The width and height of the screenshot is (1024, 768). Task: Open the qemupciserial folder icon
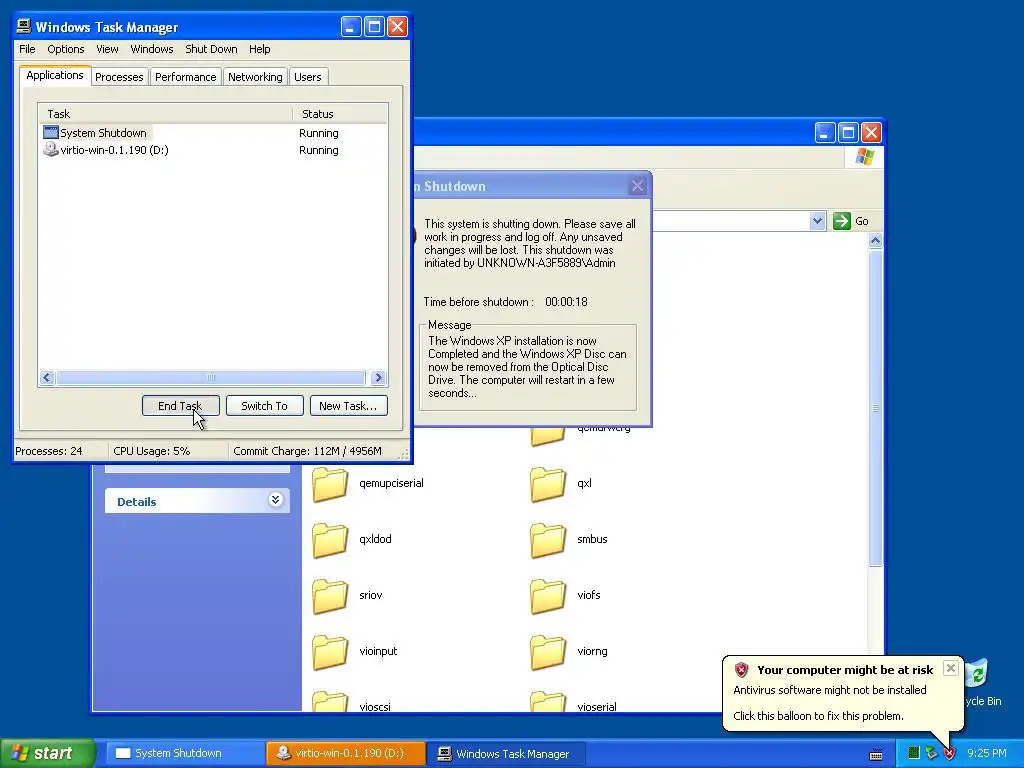point(330,484)
